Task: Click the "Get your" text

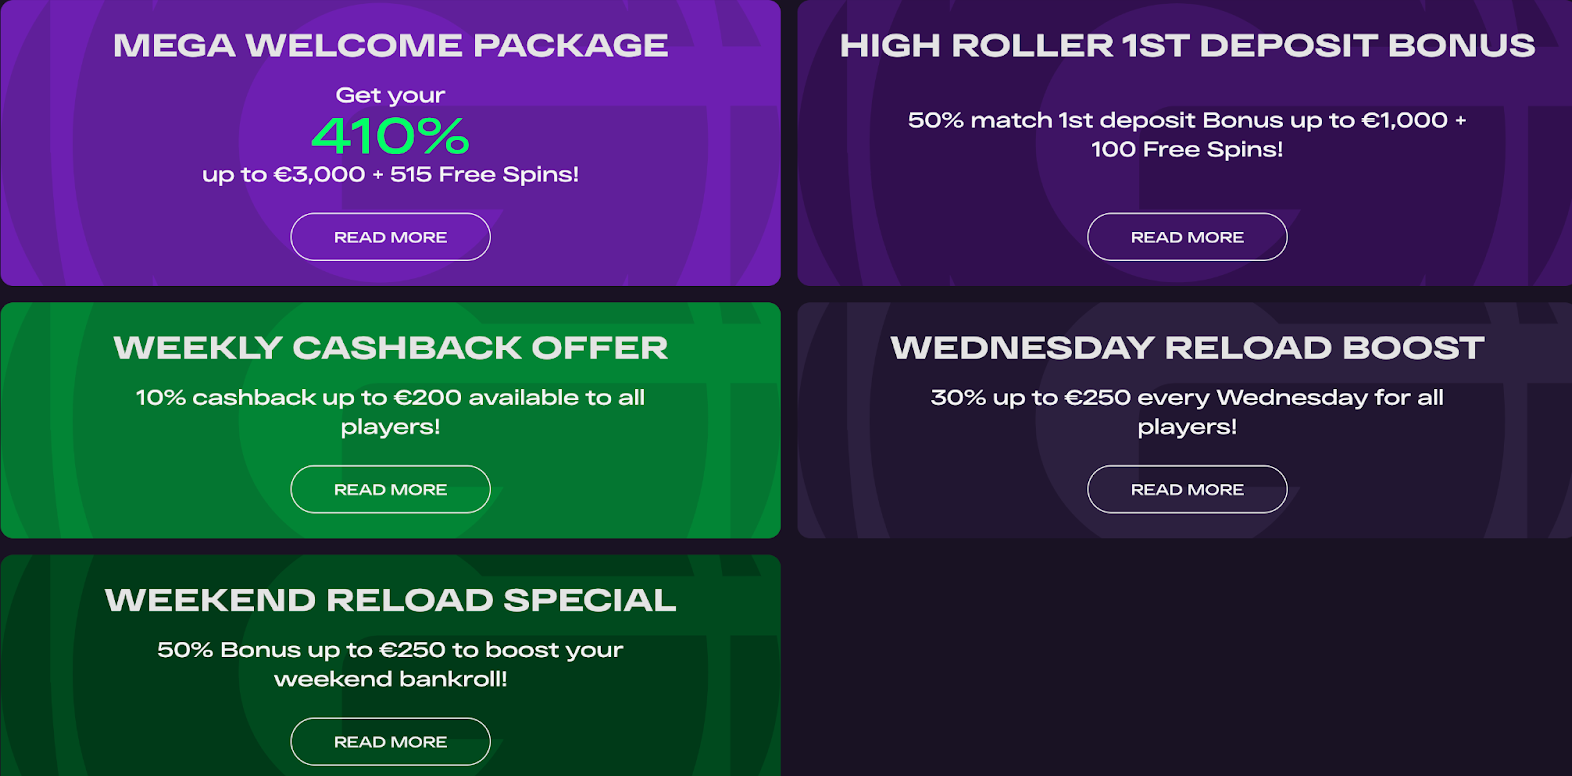Action: 390,95
